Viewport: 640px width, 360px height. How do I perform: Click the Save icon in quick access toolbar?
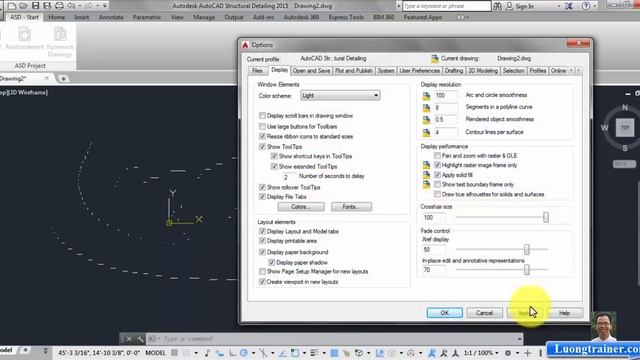[x=36, y=6]
